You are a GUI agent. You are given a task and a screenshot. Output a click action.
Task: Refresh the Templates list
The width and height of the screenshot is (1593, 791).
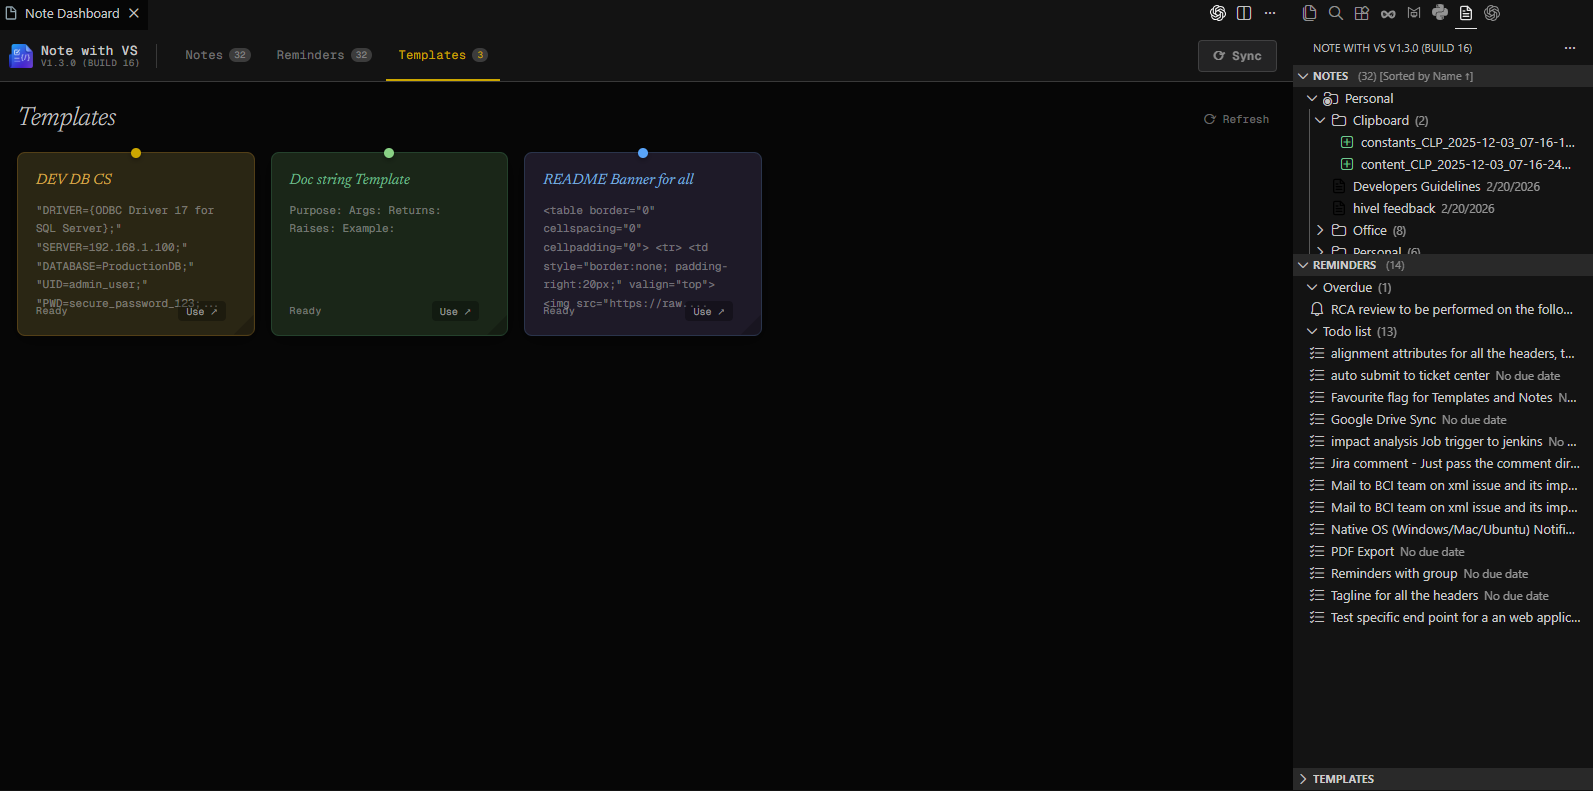click(x=1236, y=119)
